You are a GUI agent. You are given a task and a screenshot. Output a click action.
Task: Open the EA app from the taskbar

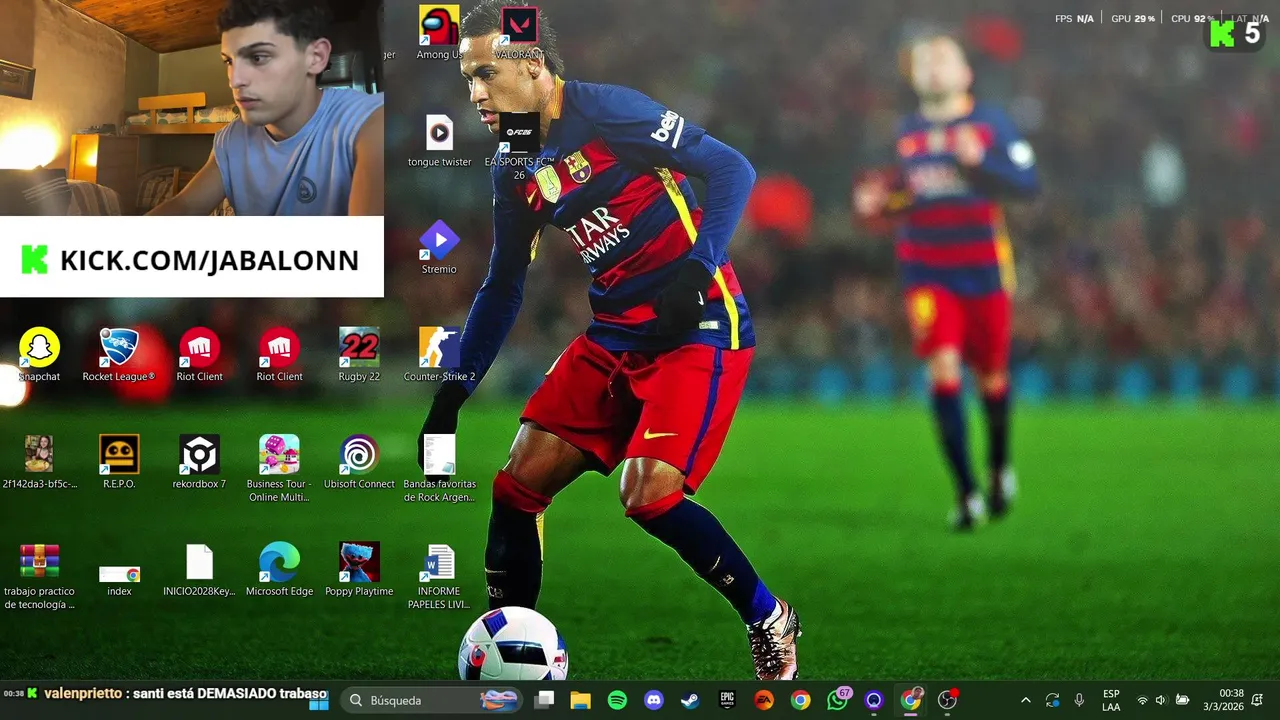[764, 700]
